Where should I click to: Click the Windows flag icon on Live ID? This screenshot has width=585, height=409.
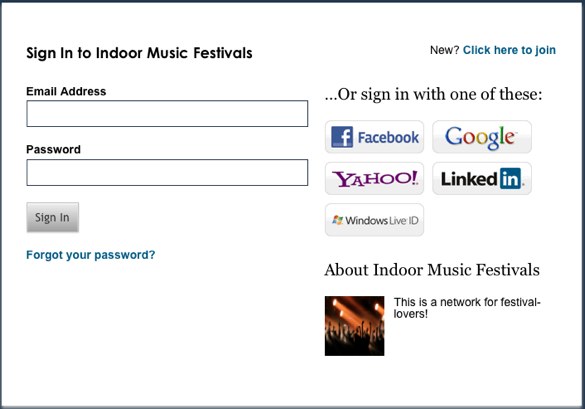click(338, 220)
